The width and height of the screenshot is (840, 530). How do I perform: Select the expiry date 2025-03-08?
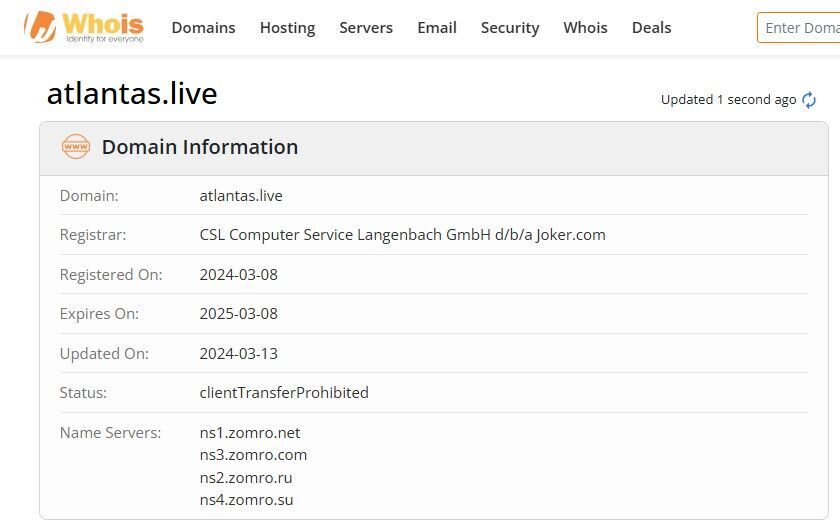(238, 313)
